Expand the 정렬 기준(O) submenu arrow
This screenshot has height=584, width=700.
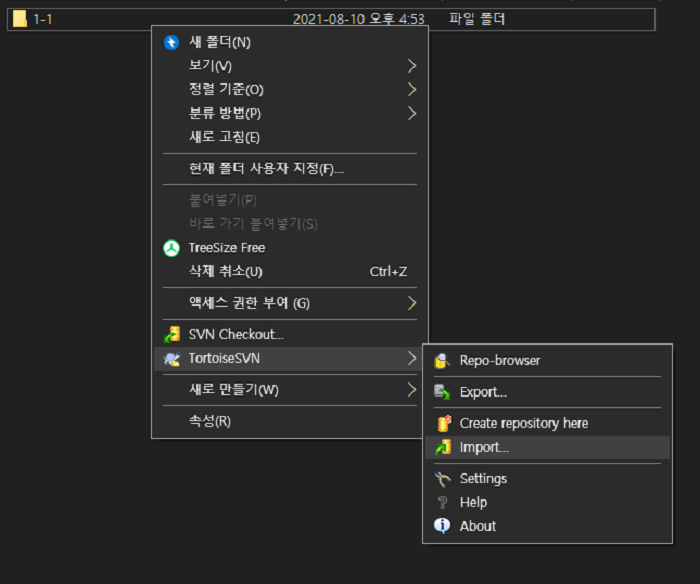pos(412,90)
